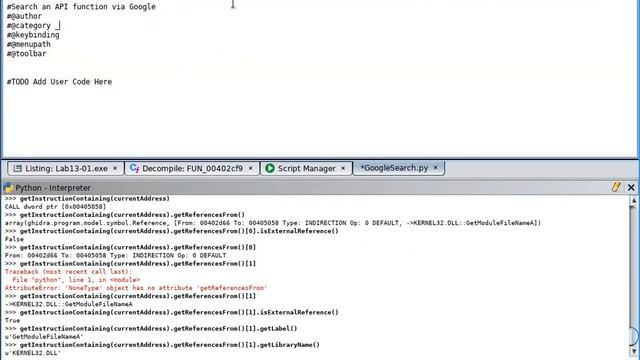Close the Python Interpreter panel

click(631, 187)
